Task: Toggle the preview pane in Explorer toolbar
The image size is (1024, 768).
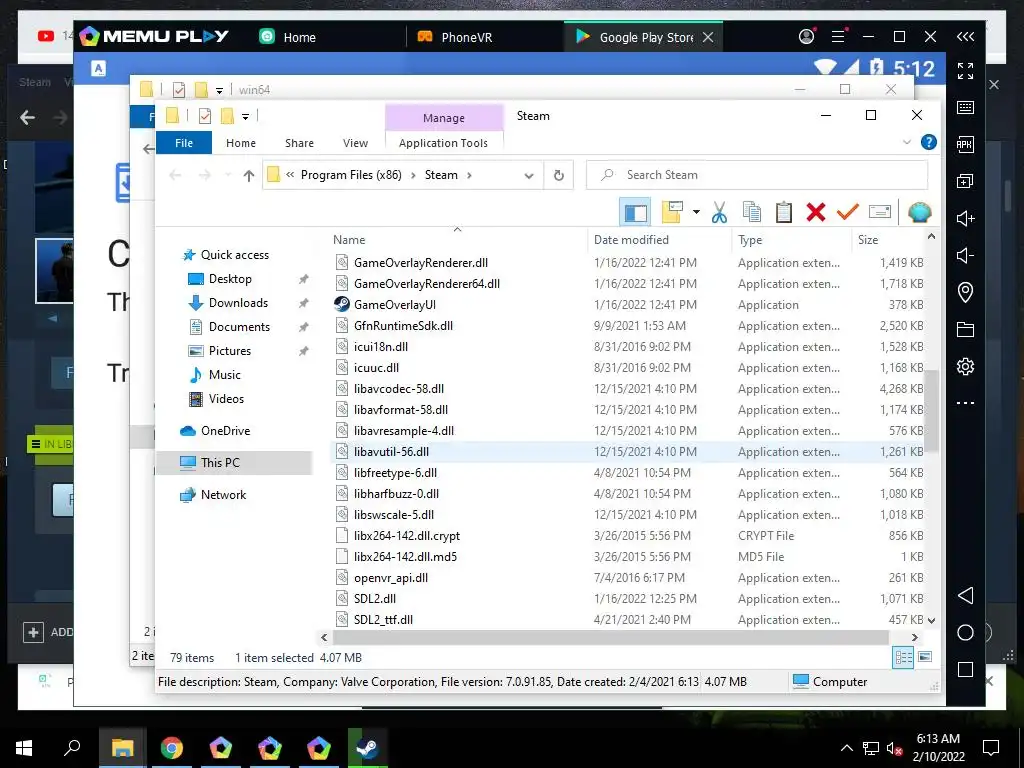Action: pyautogui.click(x=635, y=212)
